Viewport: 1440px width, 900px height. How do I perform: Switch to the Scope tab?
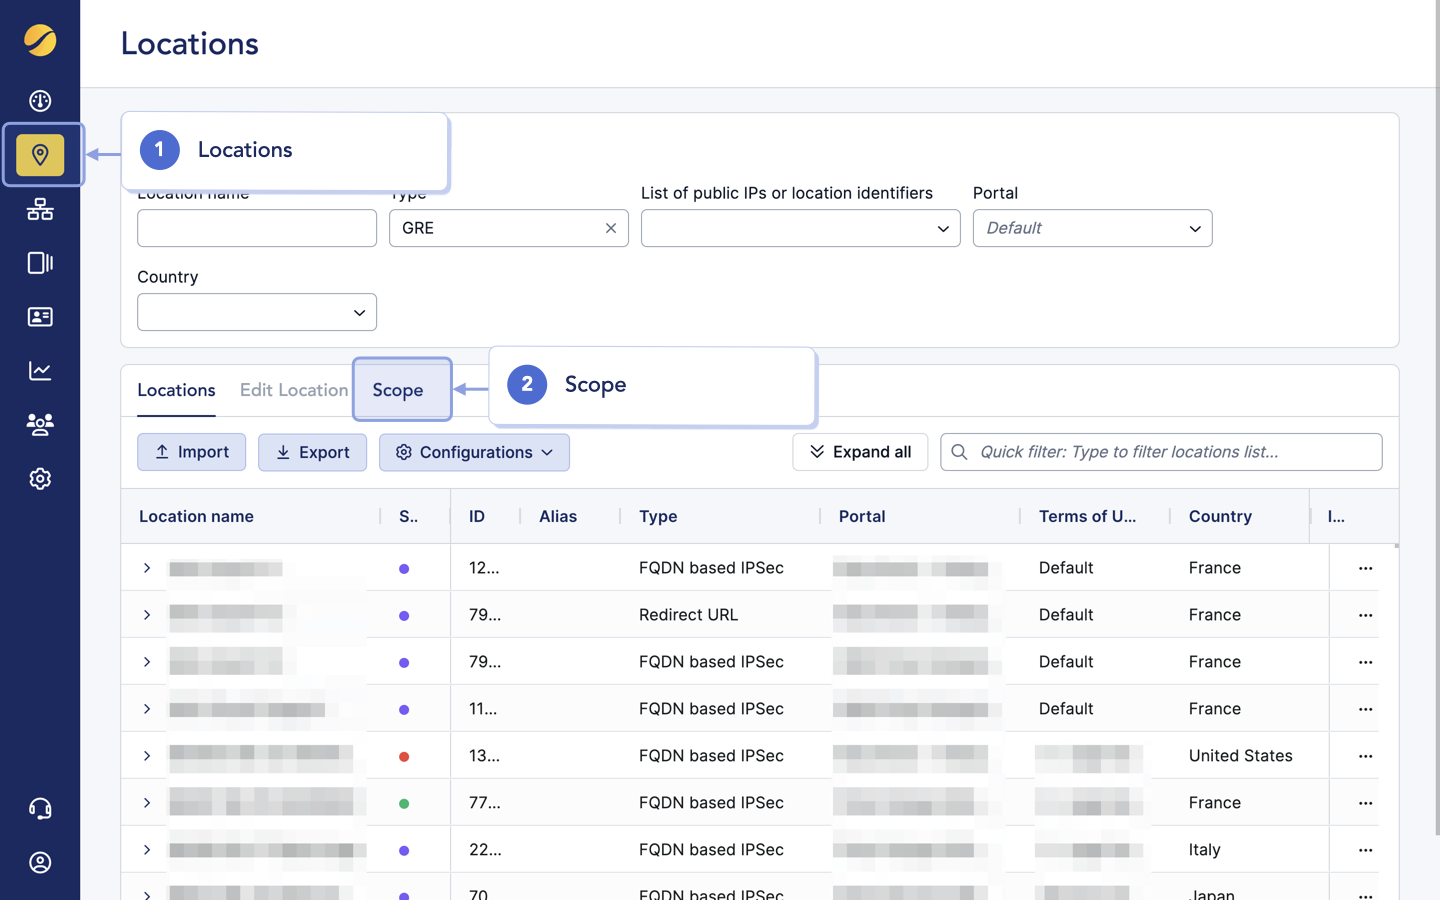point(398,390)
